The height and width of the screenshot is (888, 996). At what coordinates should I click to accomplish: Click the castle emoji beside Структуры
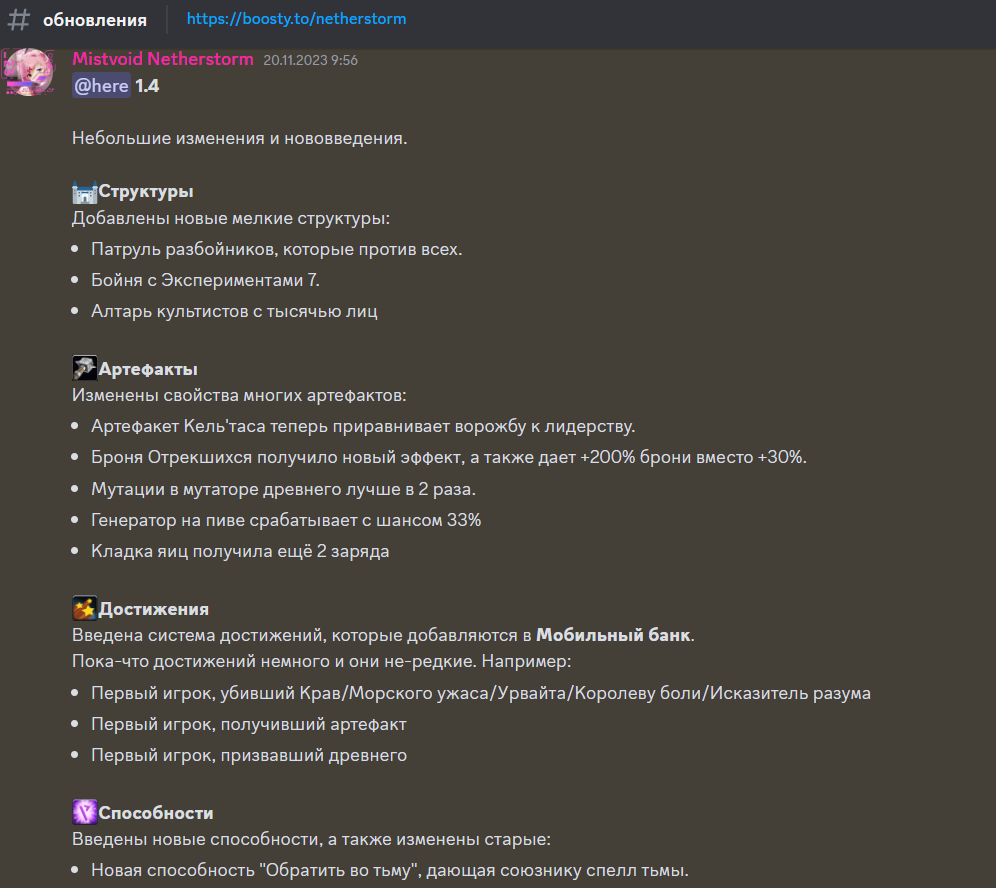(x=84, y=191)
